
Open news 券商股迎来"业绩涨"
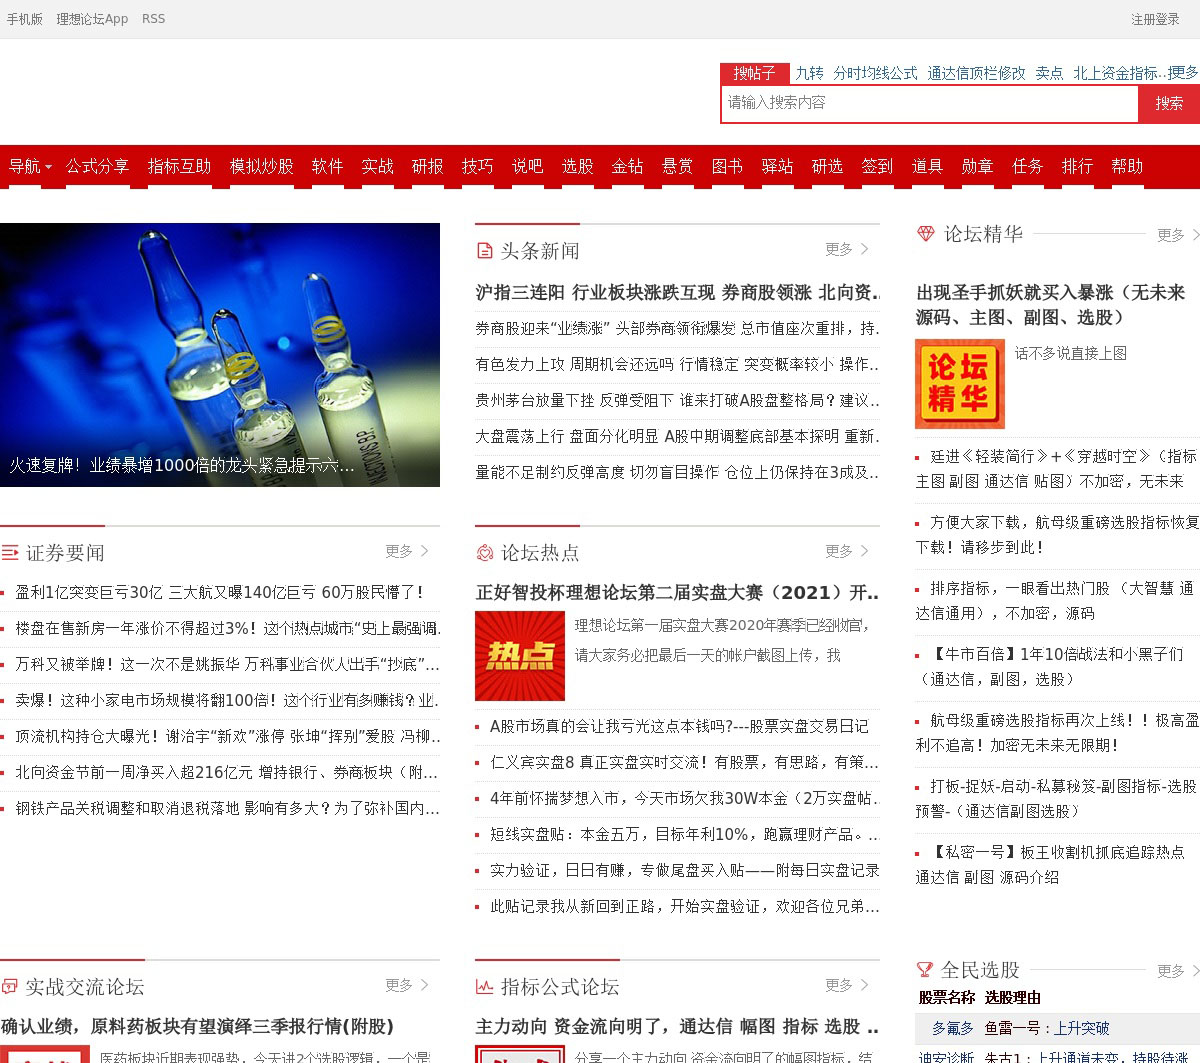point(675,328)
